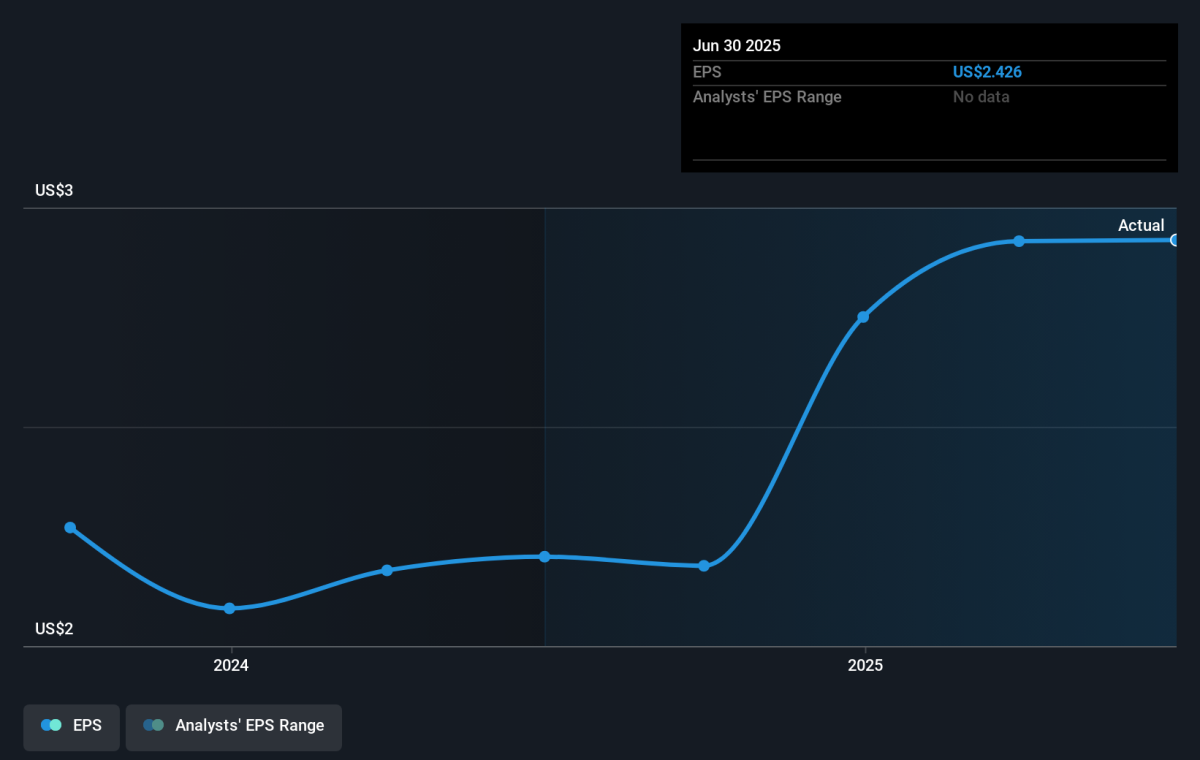Toggle the Analysts' EPS Range legend
Image resolution: width=1200 pixels, height=760 pixels.
point(233,726)
